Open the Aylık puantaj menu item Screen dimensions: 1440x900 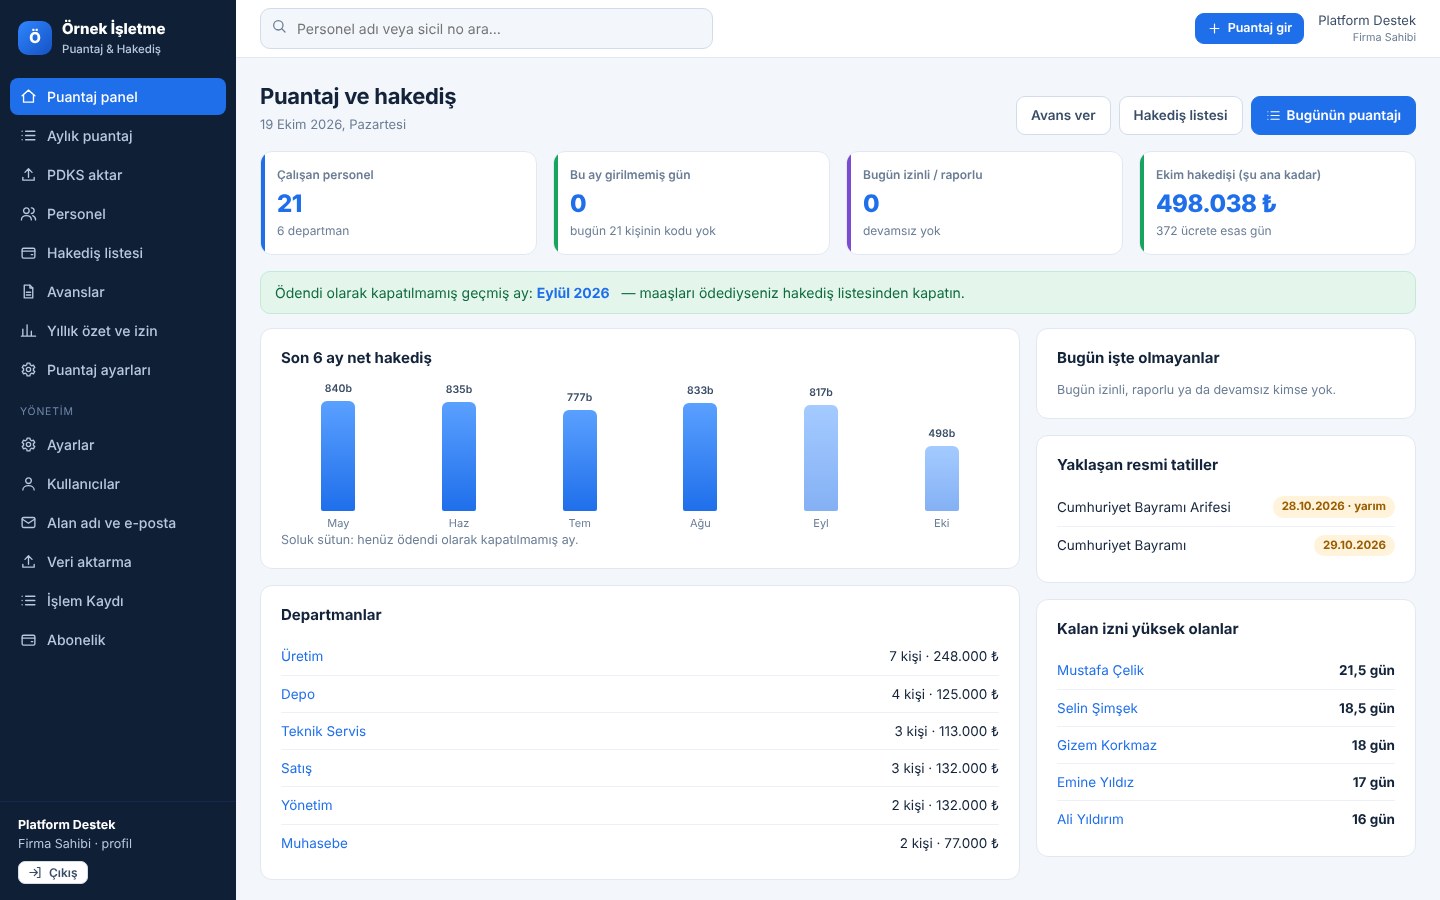(x=118, y=136)
